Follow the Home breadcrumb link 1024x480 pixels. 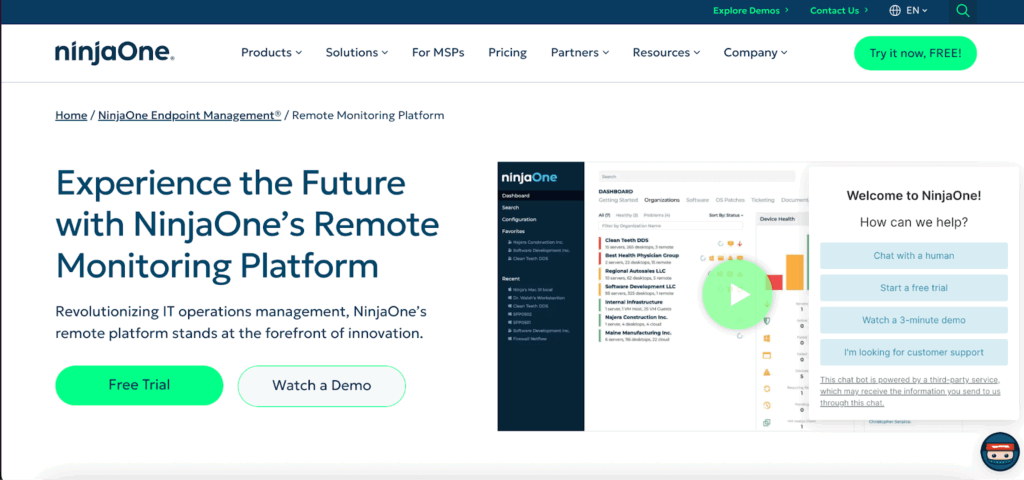pos(71,115)
